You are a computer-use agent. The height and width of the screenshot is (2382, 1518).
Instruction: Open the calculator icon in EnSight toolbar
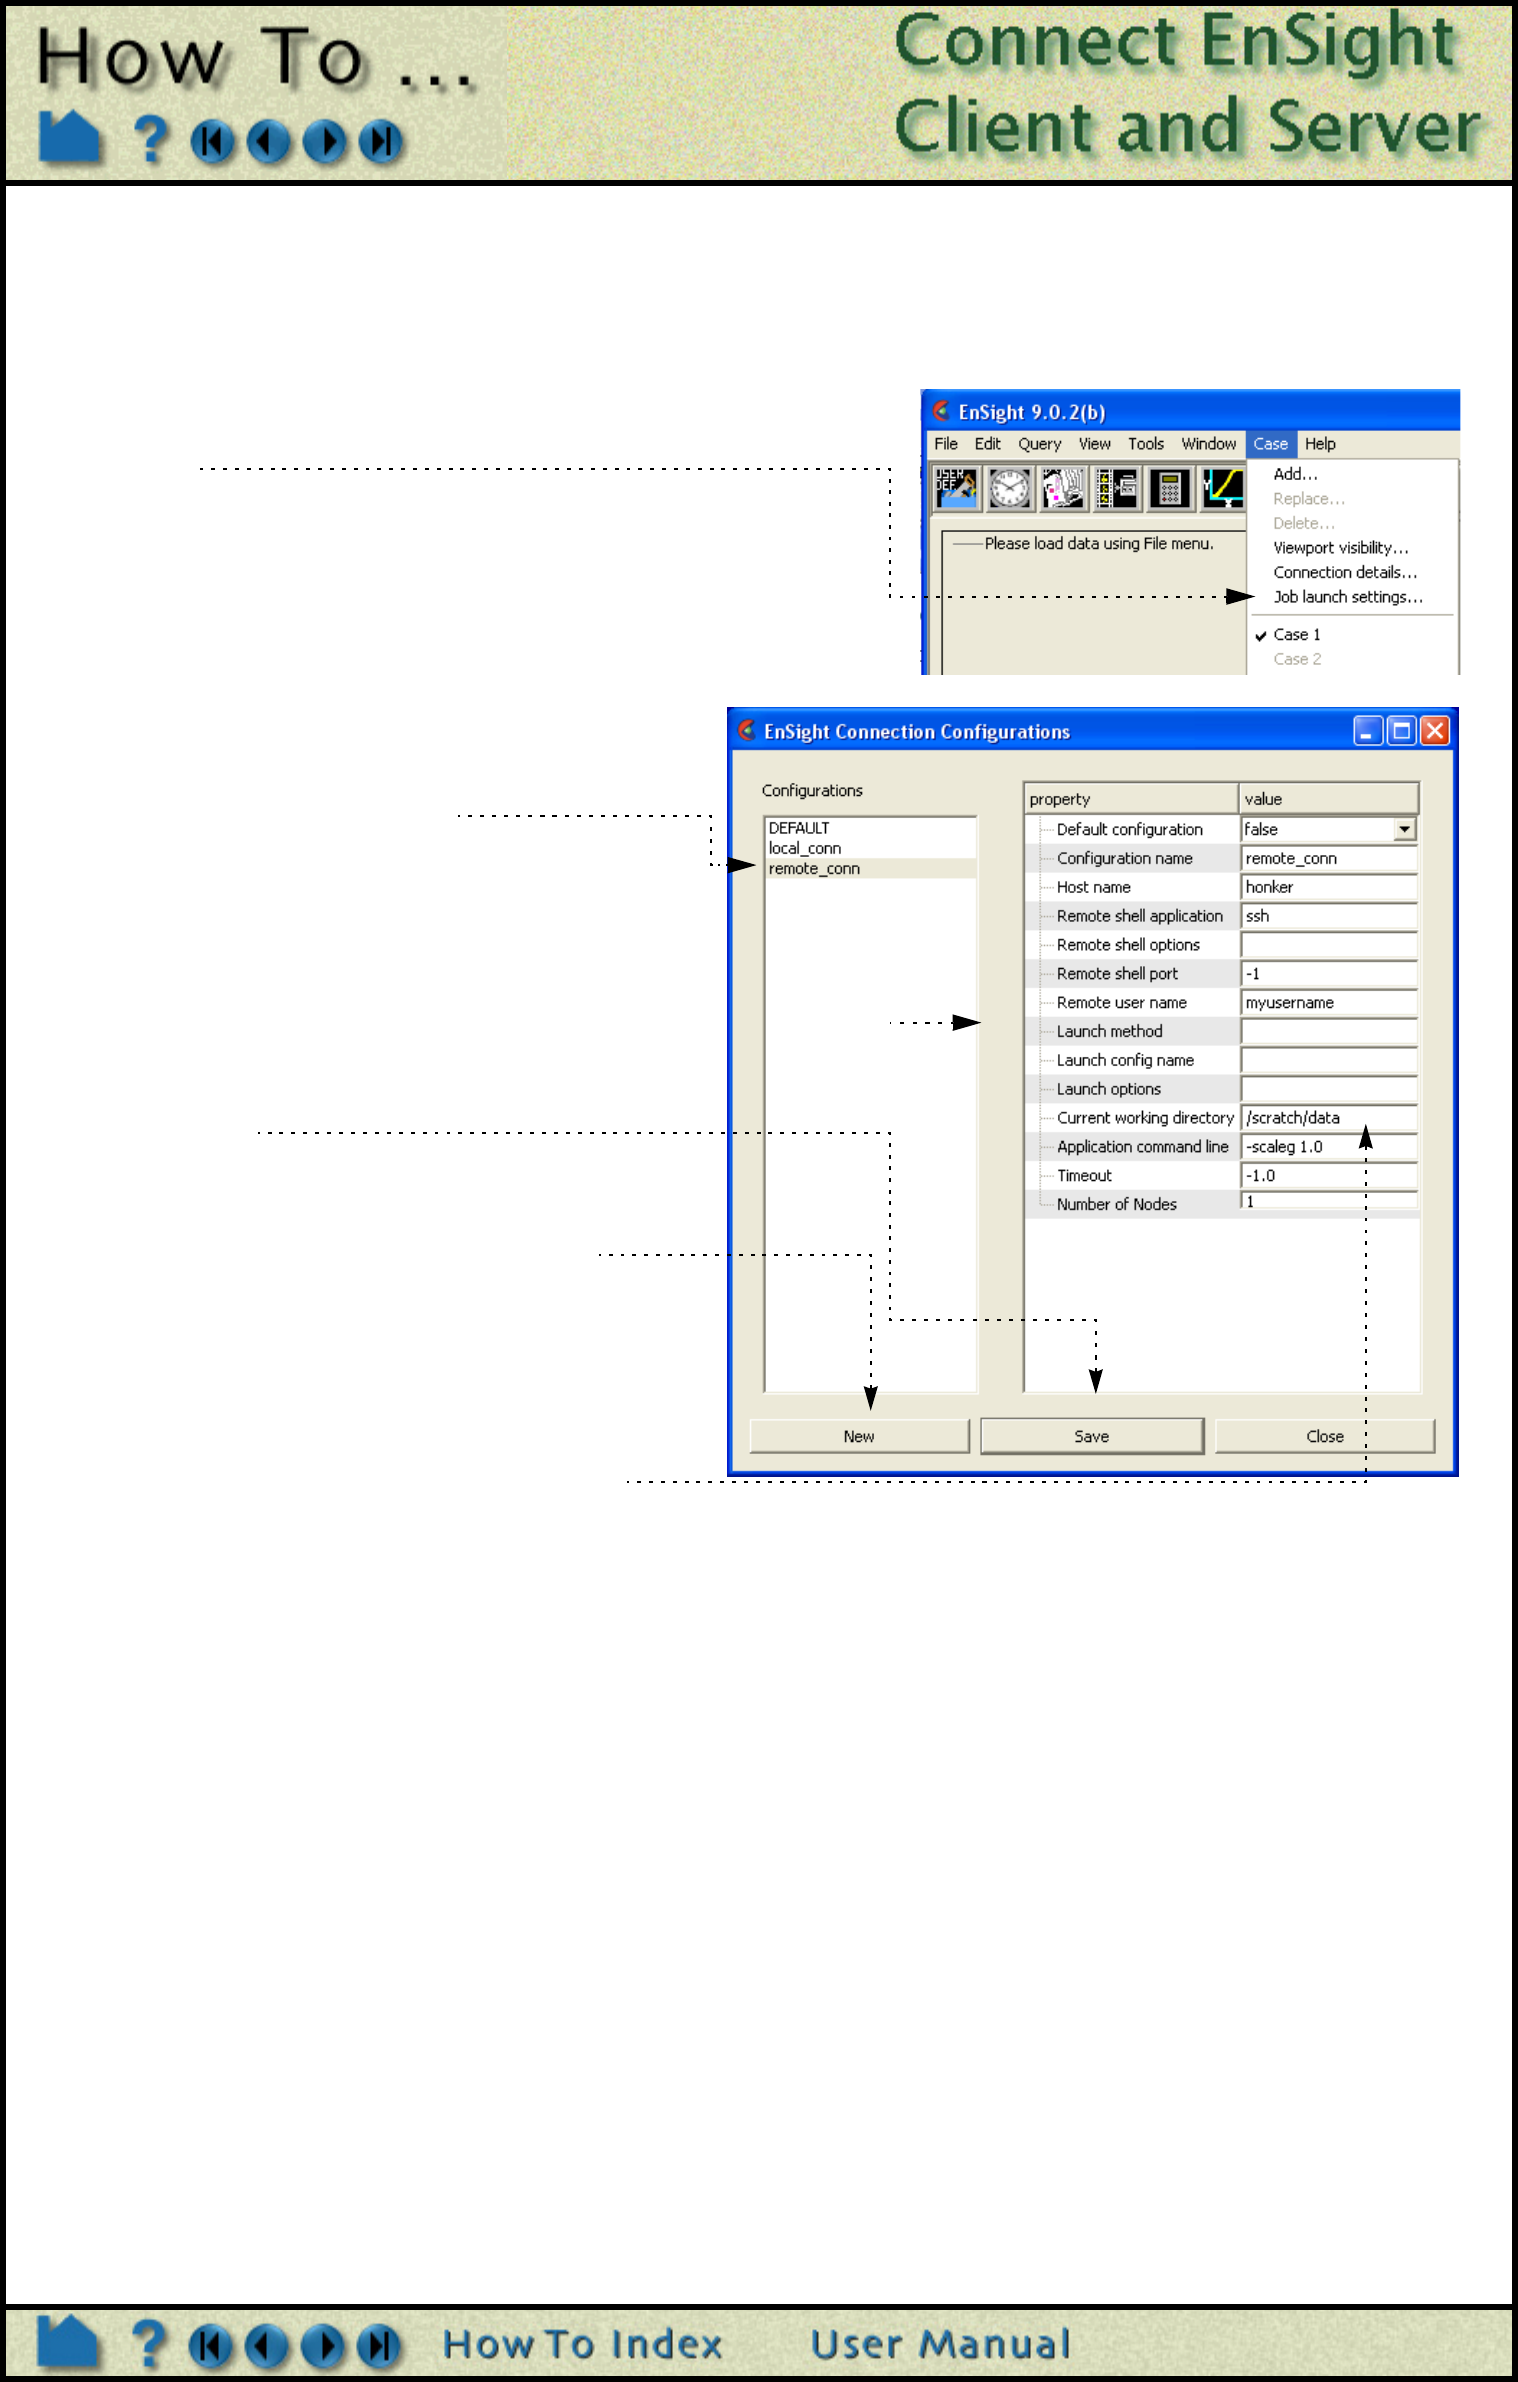[1170, 488]
